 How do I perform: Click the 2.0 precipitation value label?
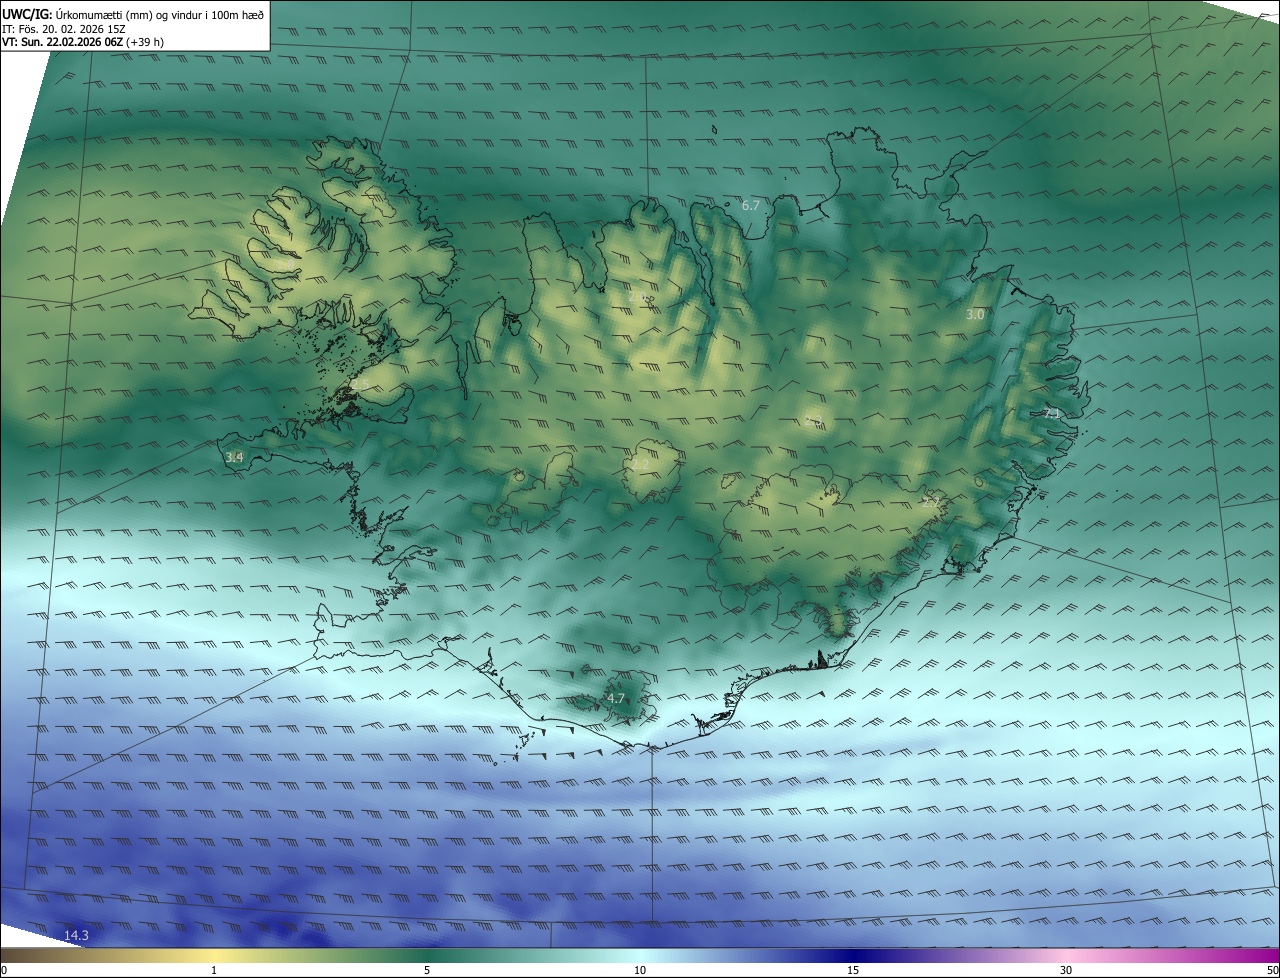click(x=637, y=296)
